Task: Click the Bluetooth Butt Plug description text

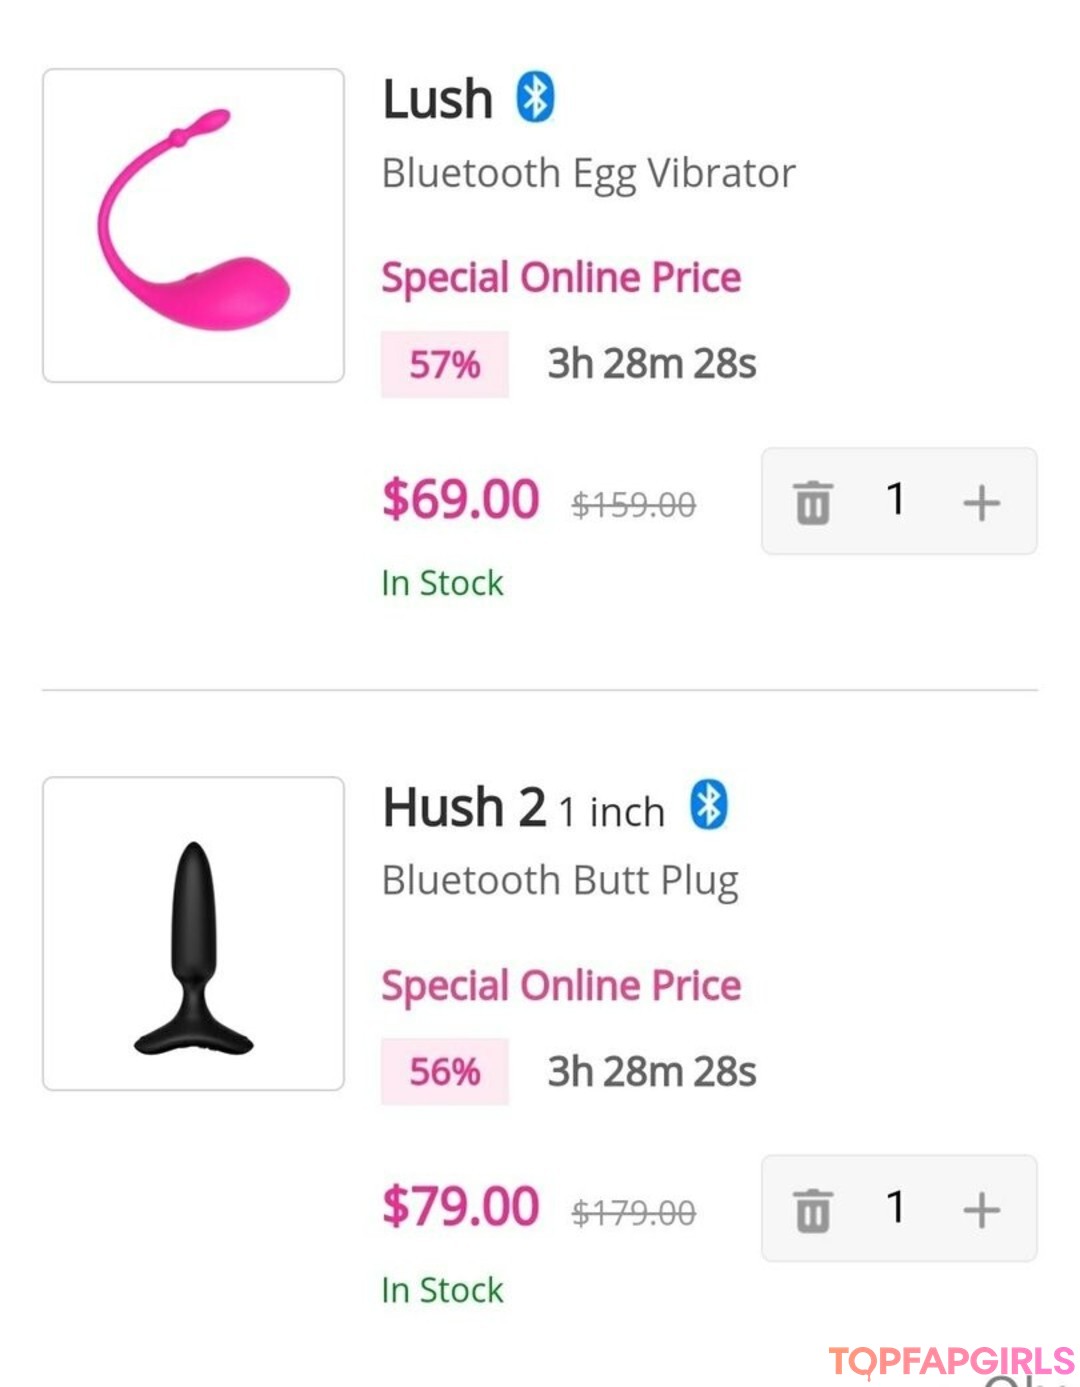Action: [560, 881]
